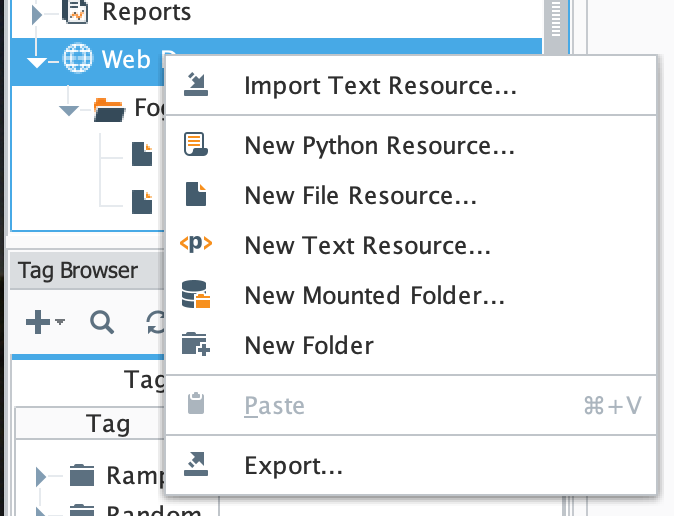Image resolution: width=674 pixels, height=516 pixels.
Task: Open the Tag Browser add tag dropdown
Action: [44, 322]
